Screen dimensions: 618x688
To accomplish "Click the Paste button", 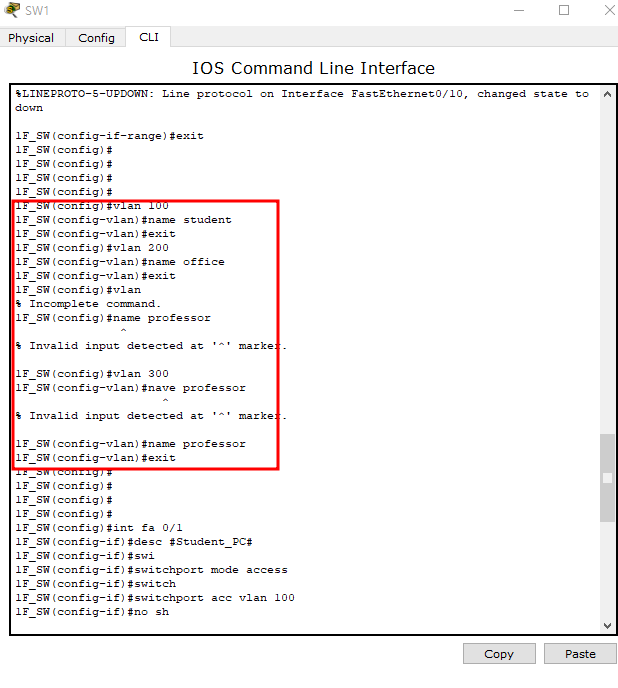I will pos(580,654).
